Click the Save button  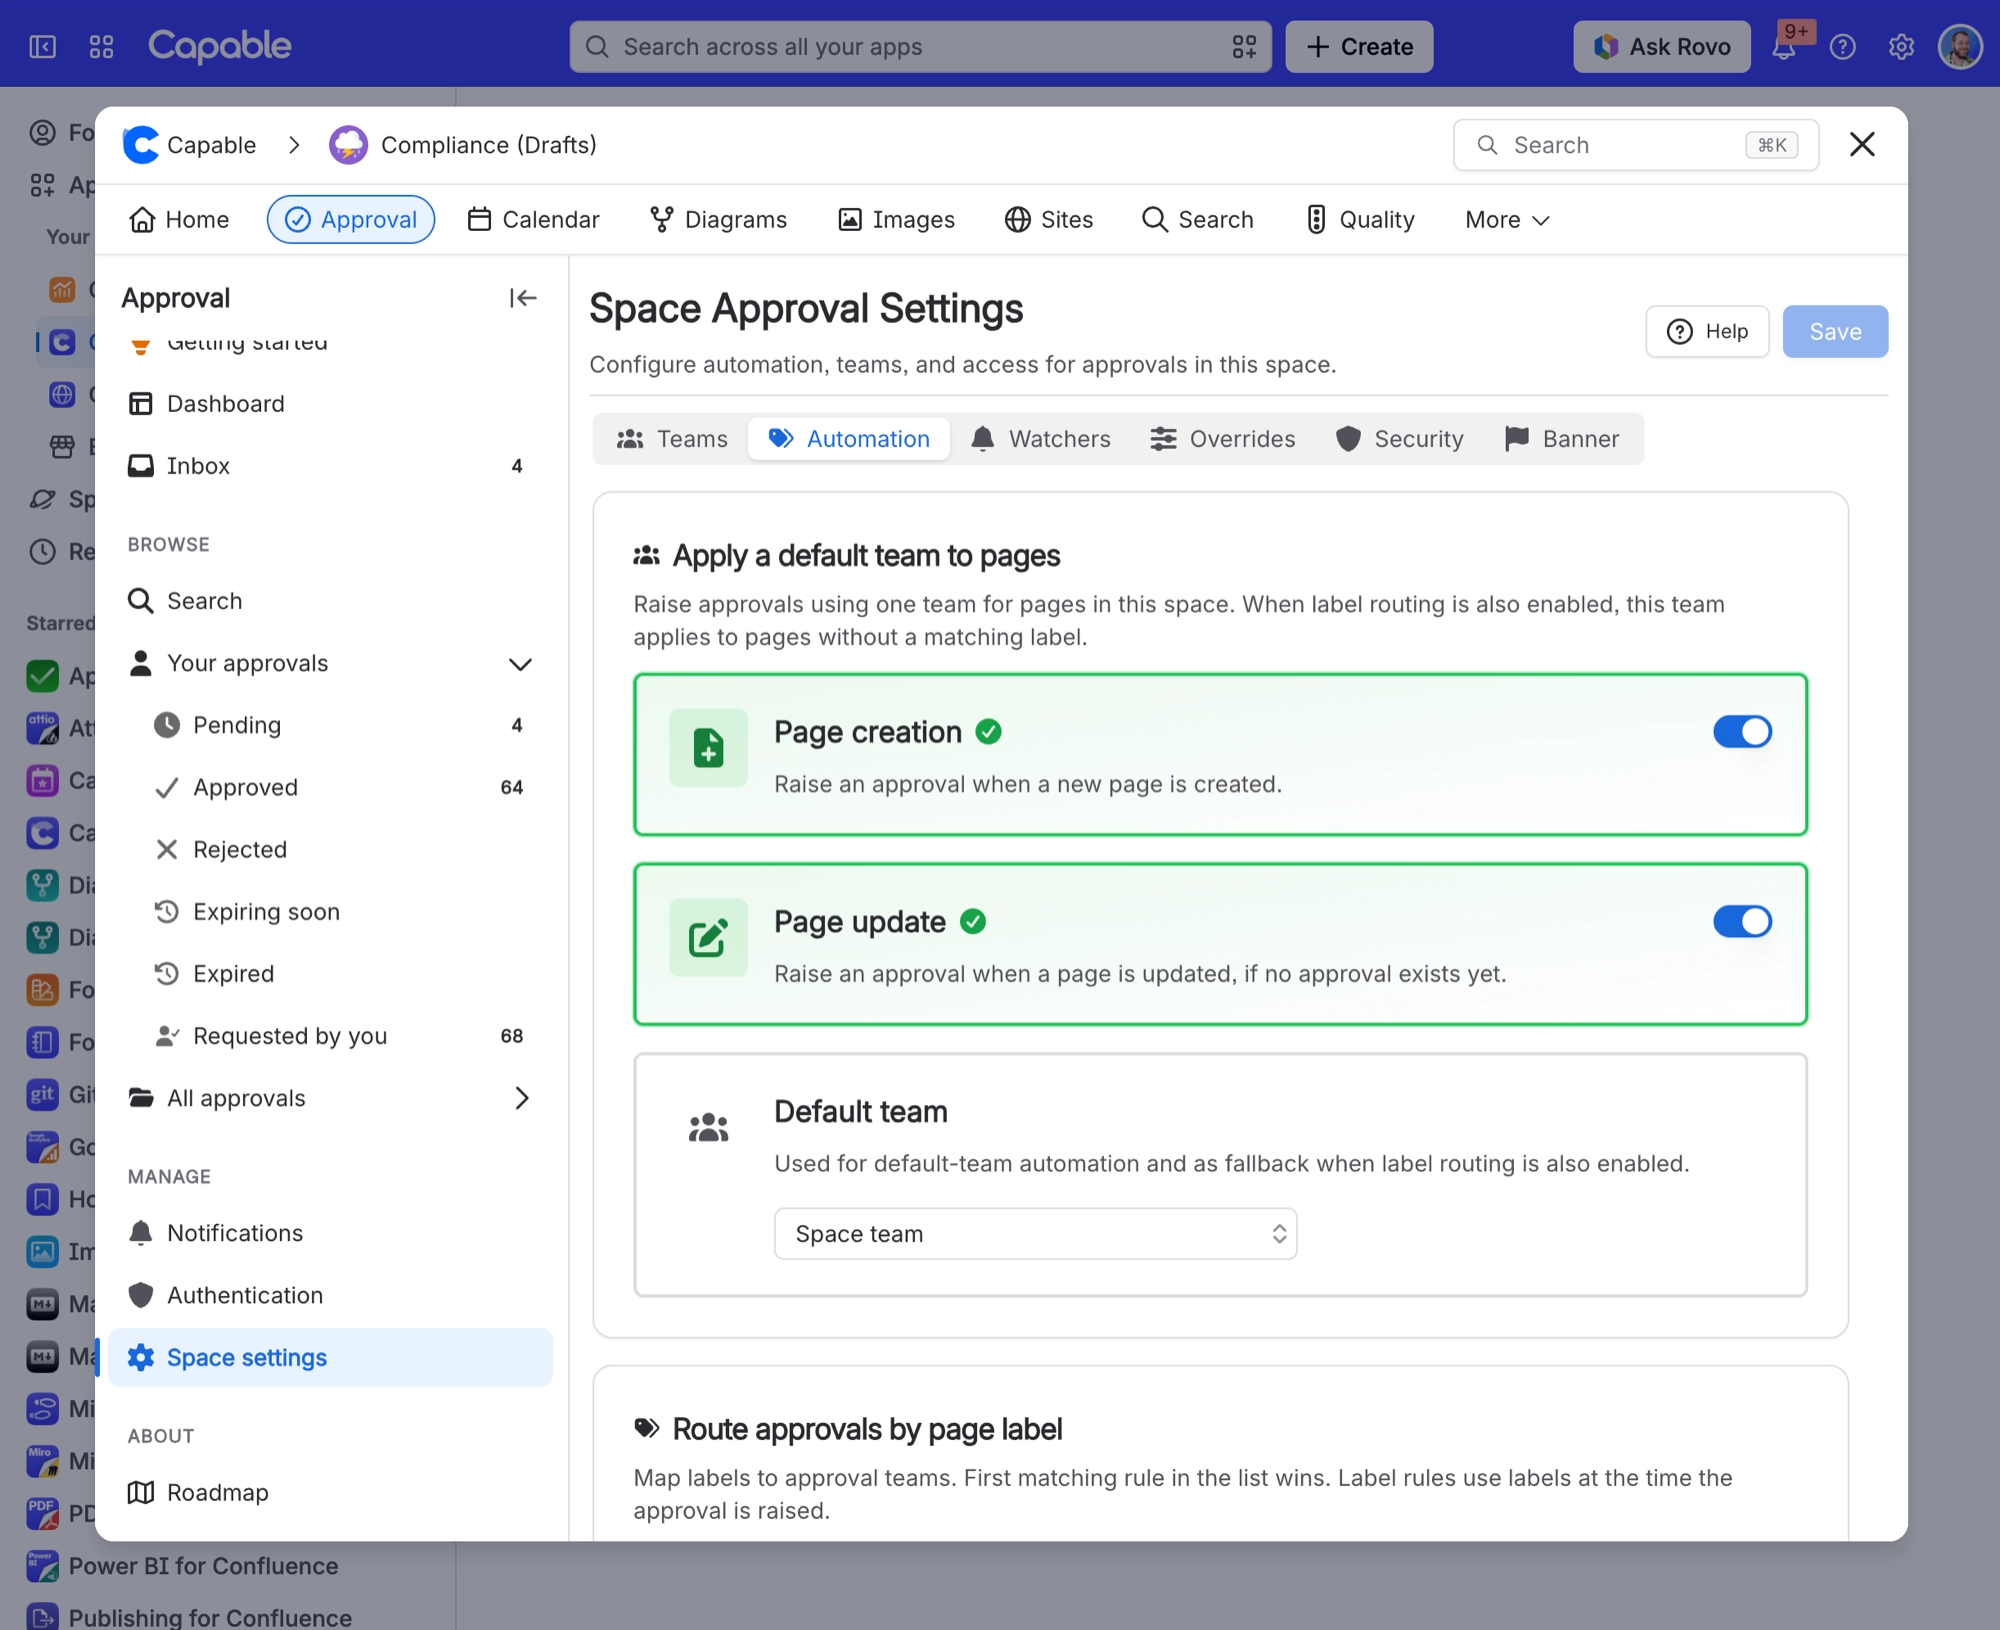pos(1835,332)
